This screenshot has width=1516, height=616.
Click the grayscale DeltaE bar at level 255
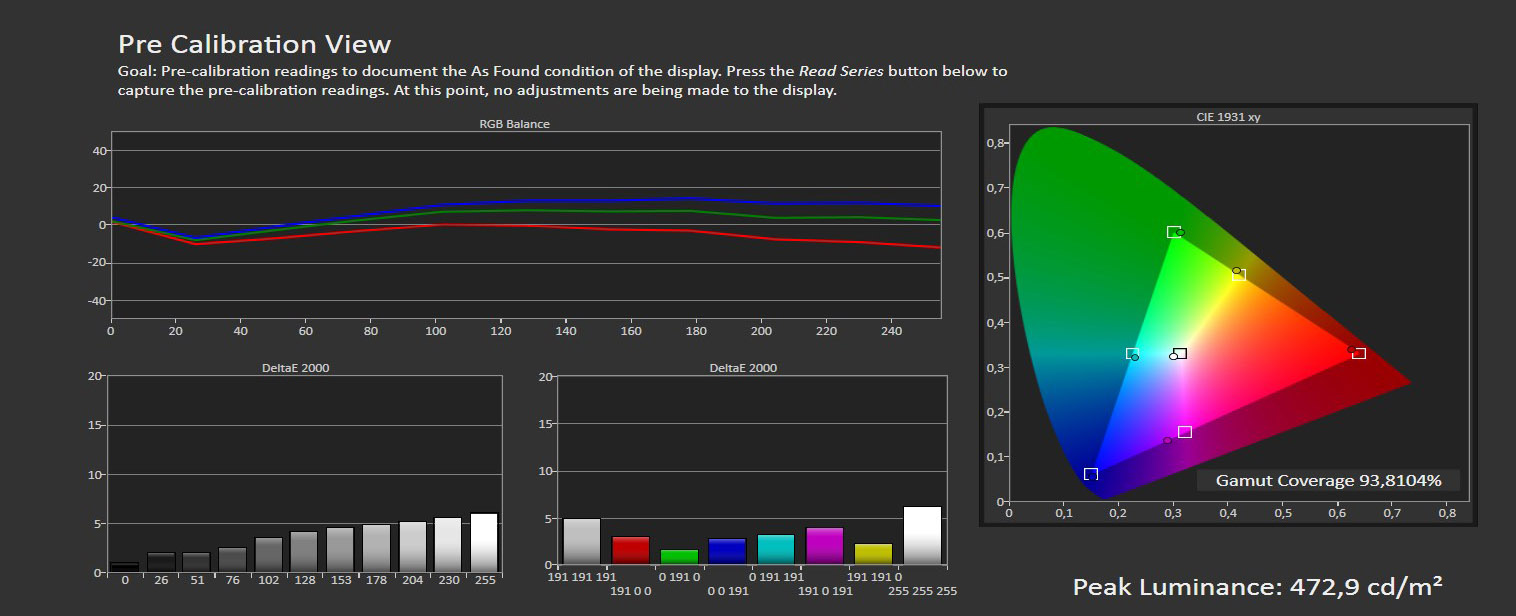[x=483, y=543]
